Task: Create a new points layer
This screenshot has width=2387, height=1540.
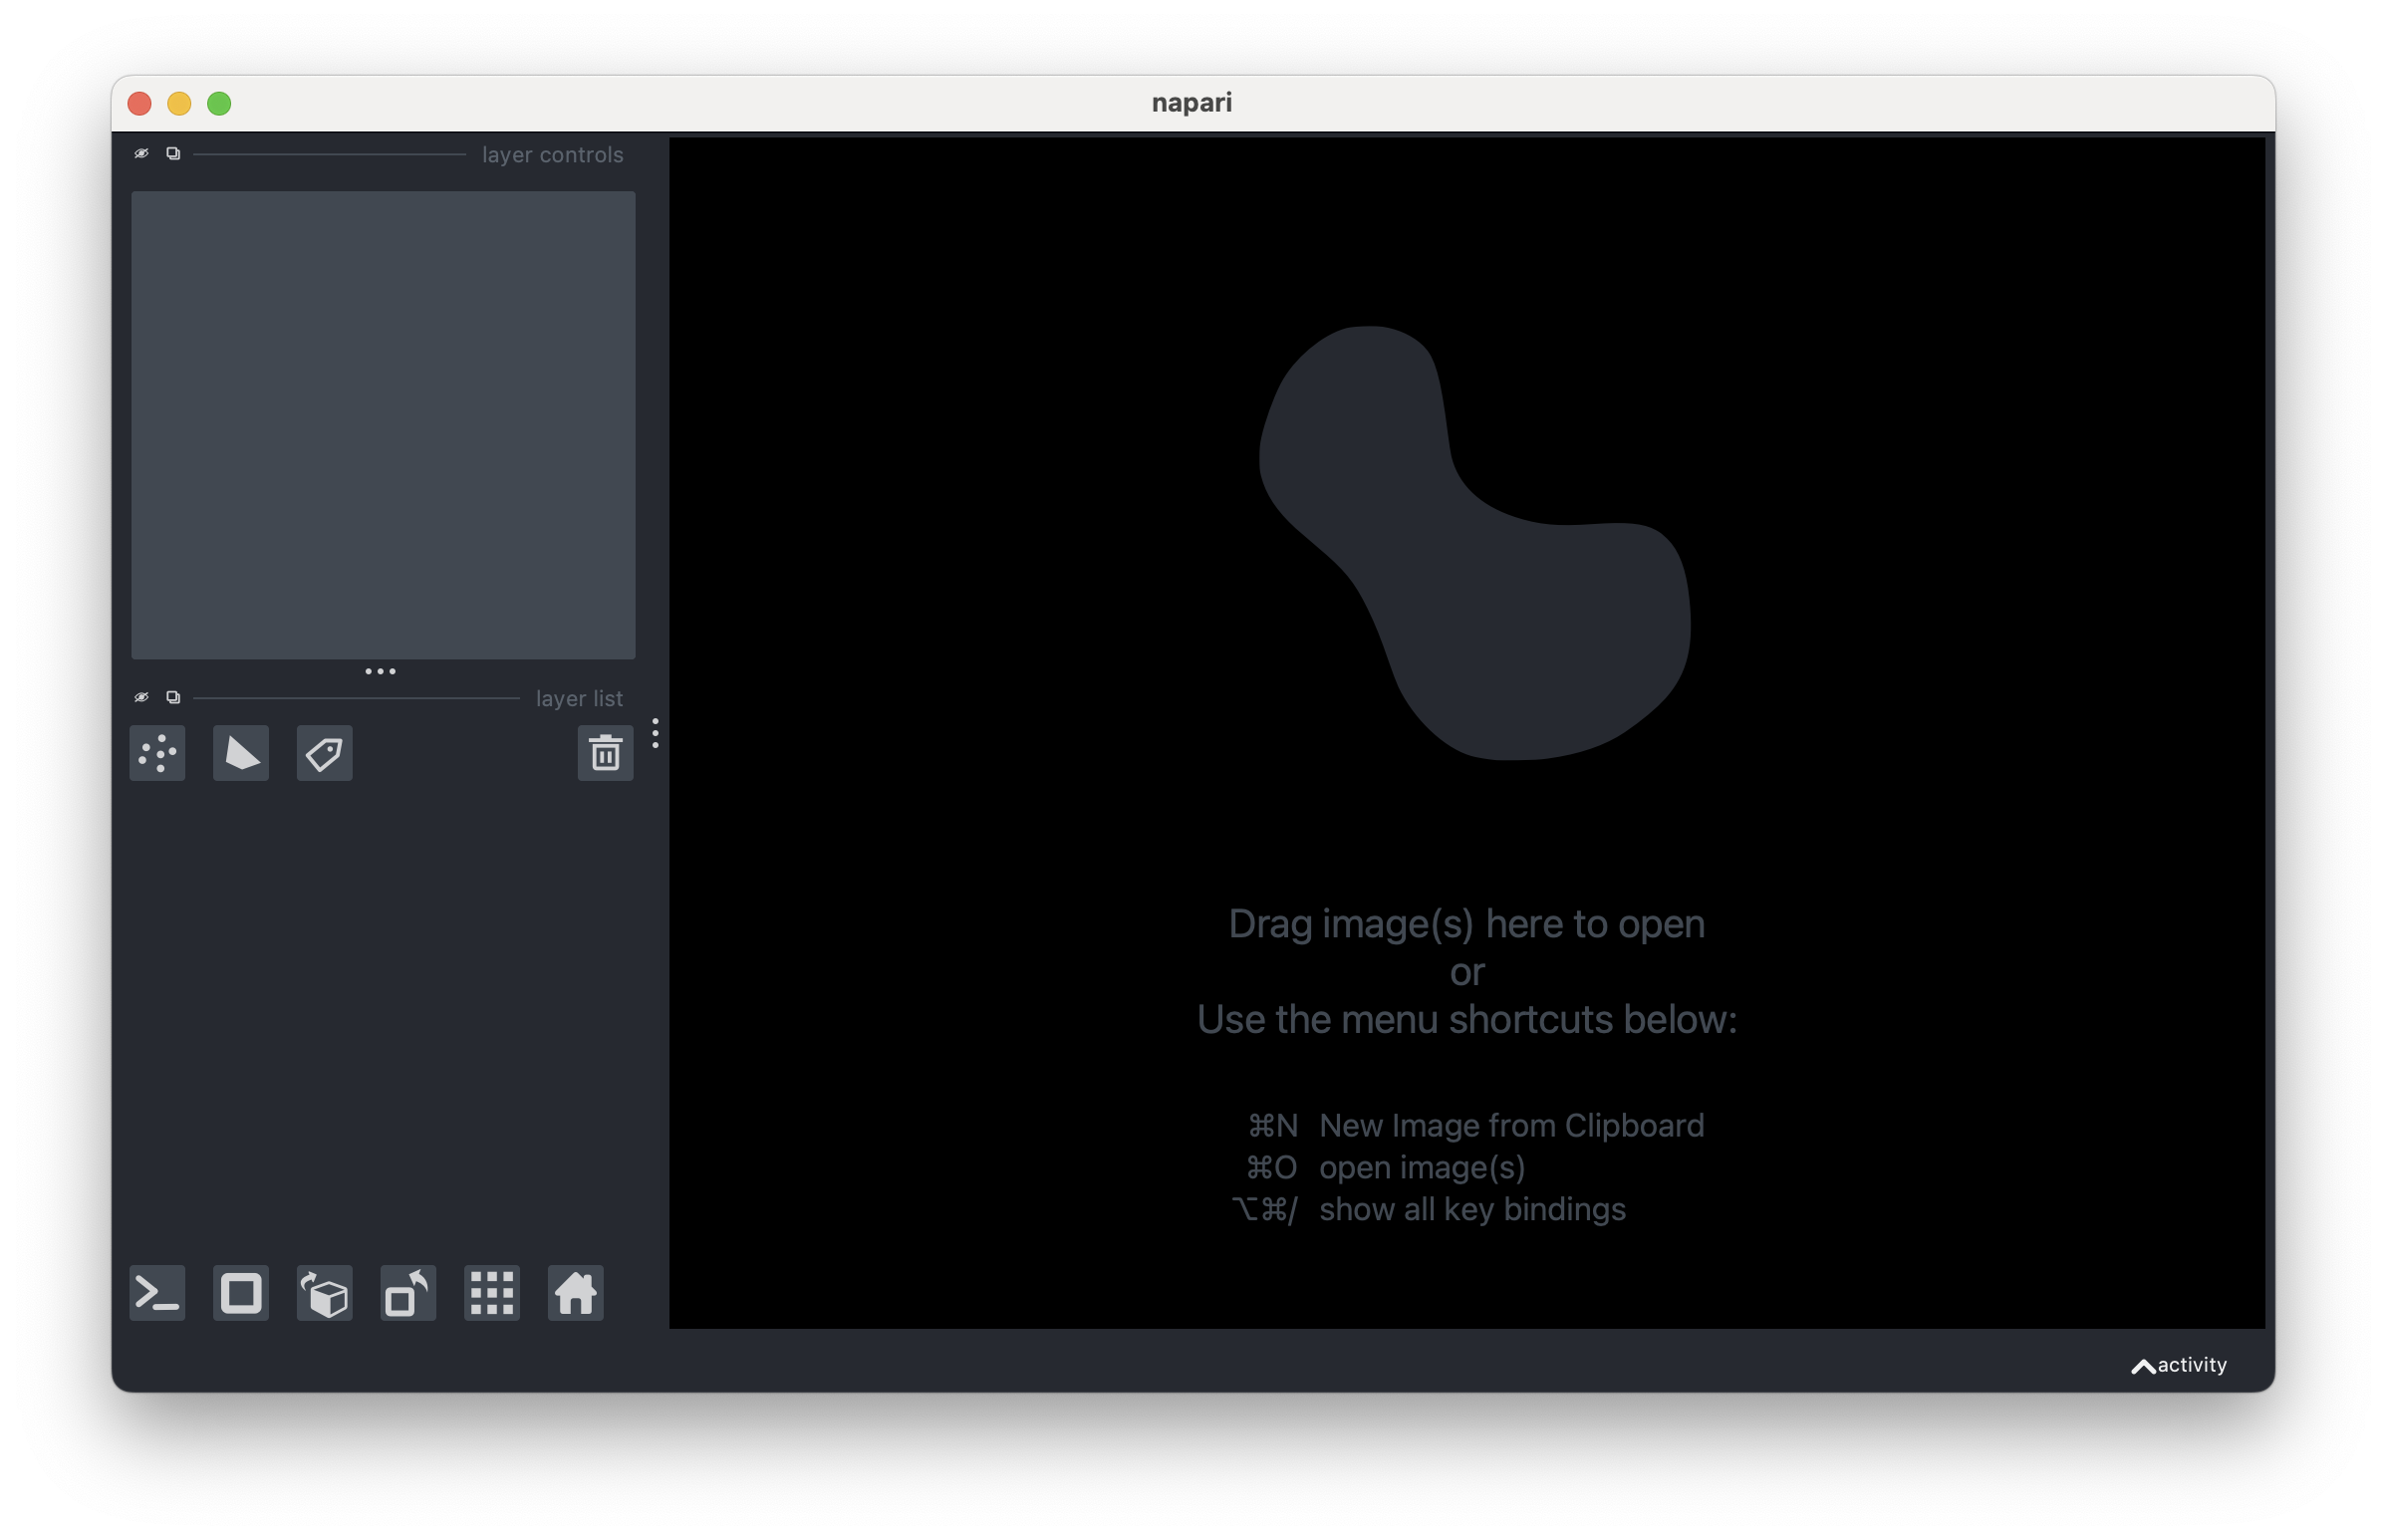Action: click(x=158, y=753)
